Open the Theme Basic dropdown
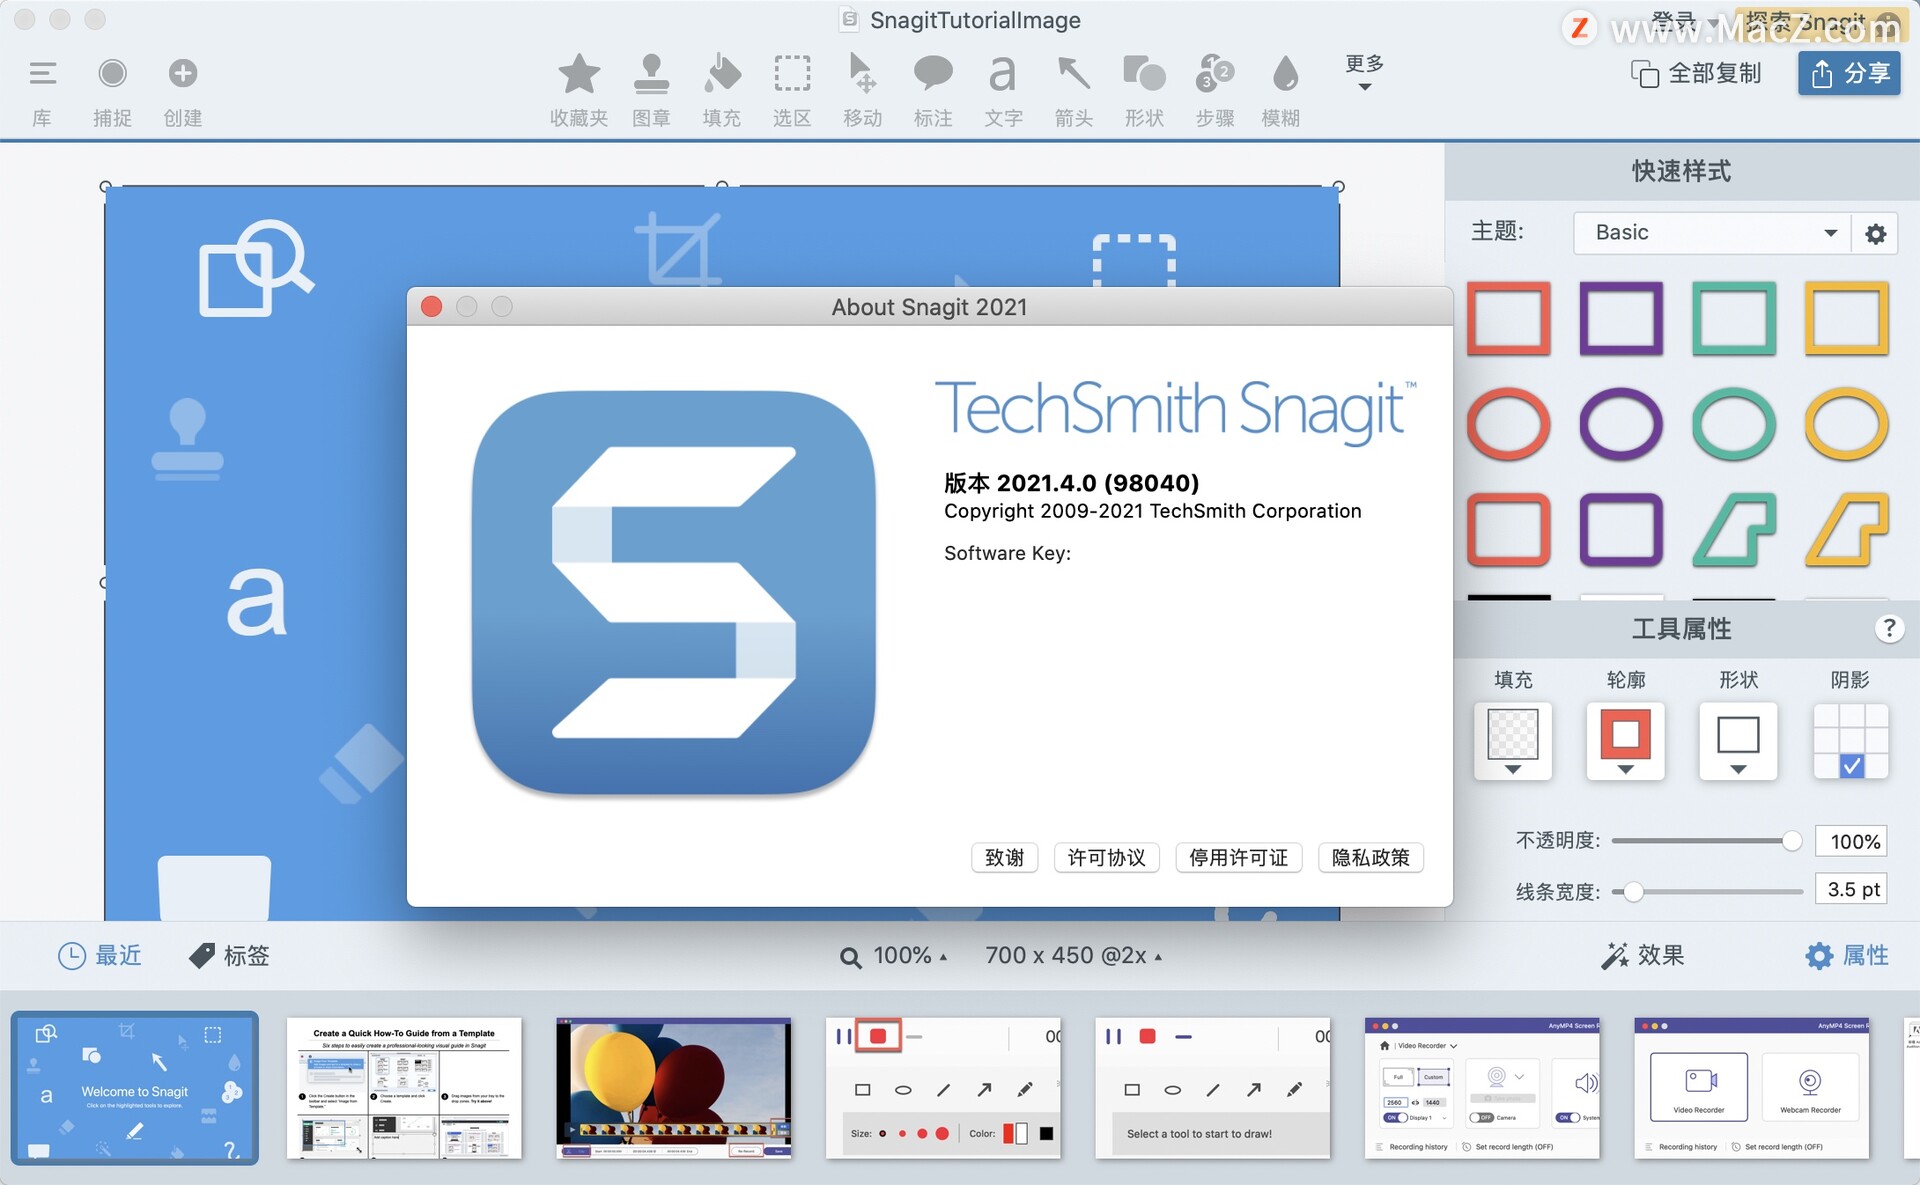The width and height of the screenshot is (1920, 1185). tap(1711, 232)
